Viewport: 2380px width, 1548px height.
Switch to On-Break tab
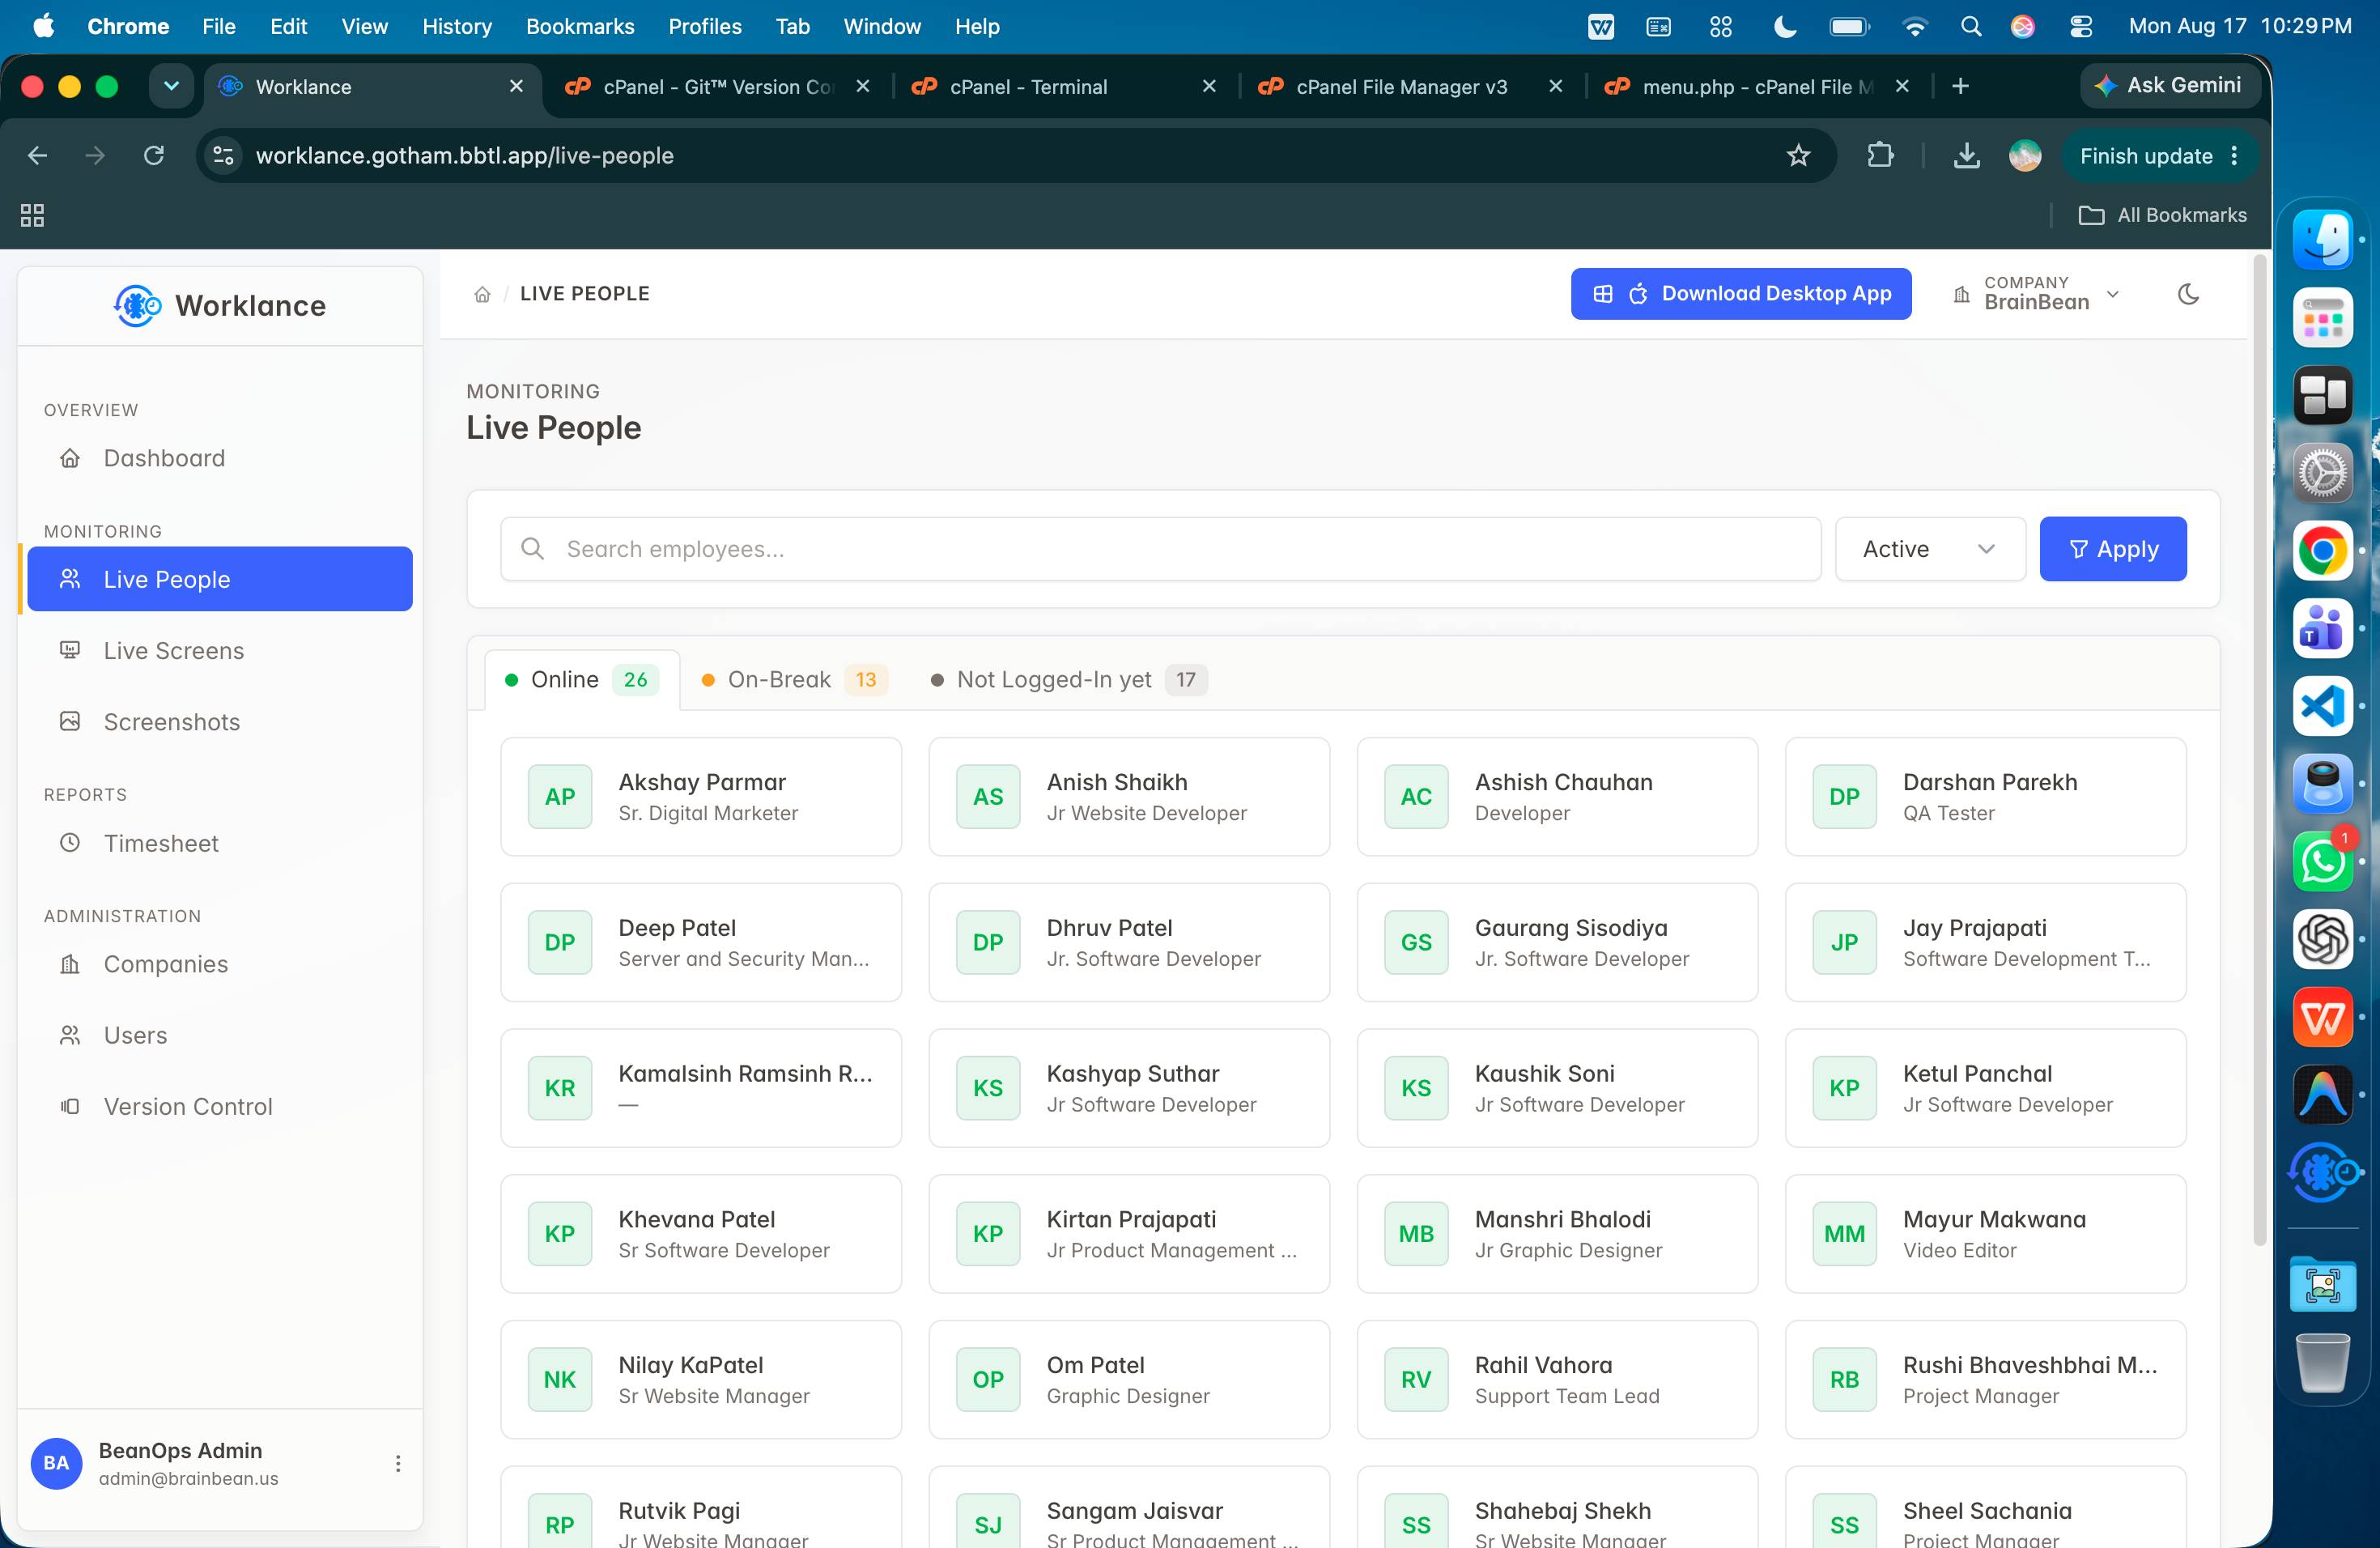tap(794, 680)
